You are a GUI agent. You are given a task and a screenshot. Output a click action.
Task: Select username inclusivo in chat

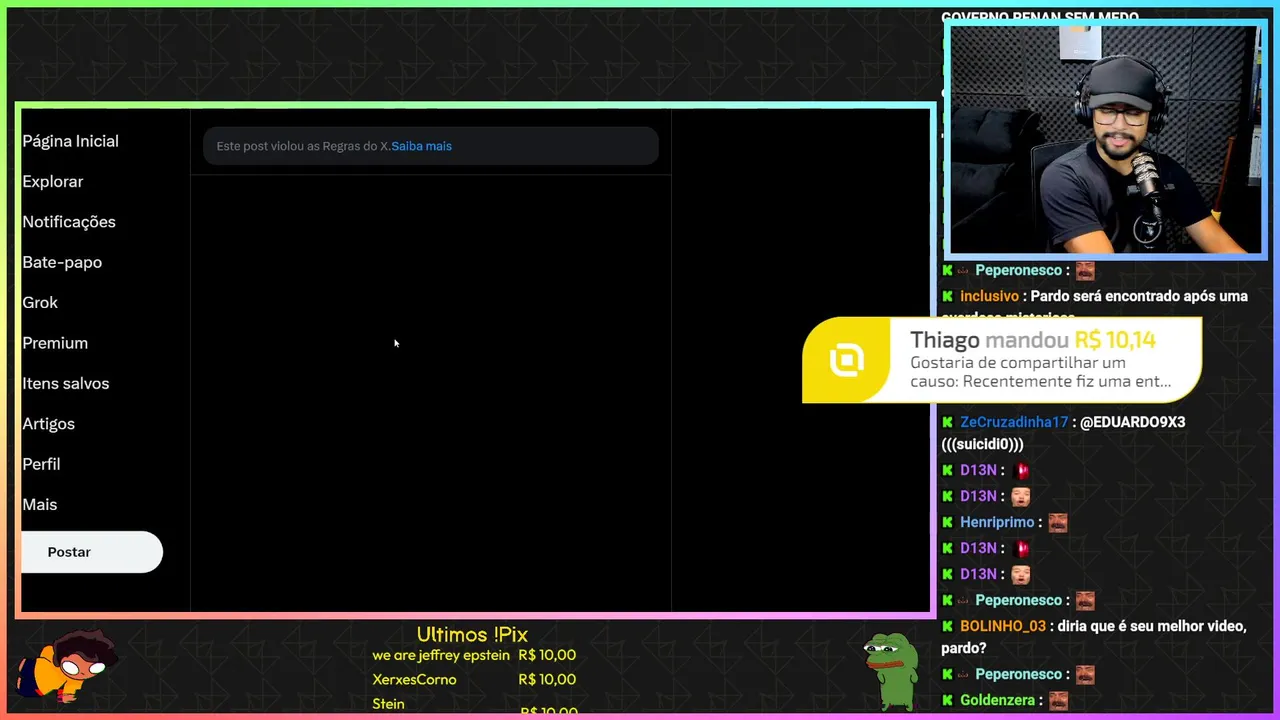[989, 296]
